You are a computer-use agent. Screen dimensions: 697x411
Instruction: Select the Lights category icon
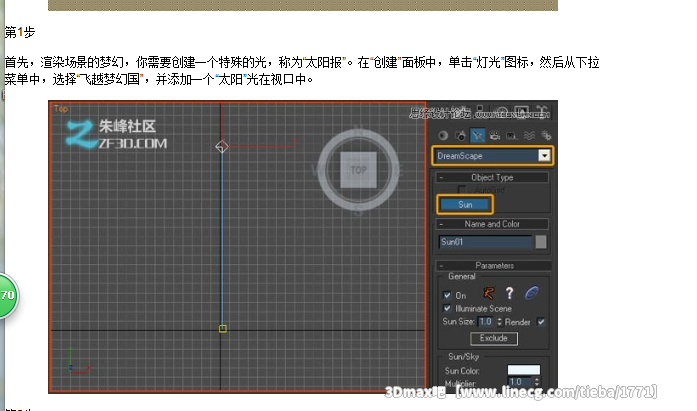477,136
